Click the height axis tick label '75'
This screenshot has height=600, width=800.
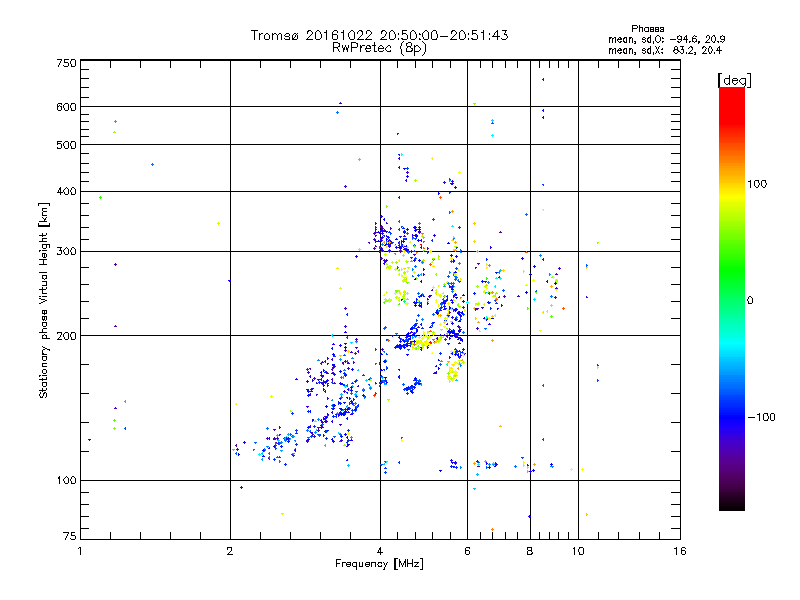coord(70,536)
